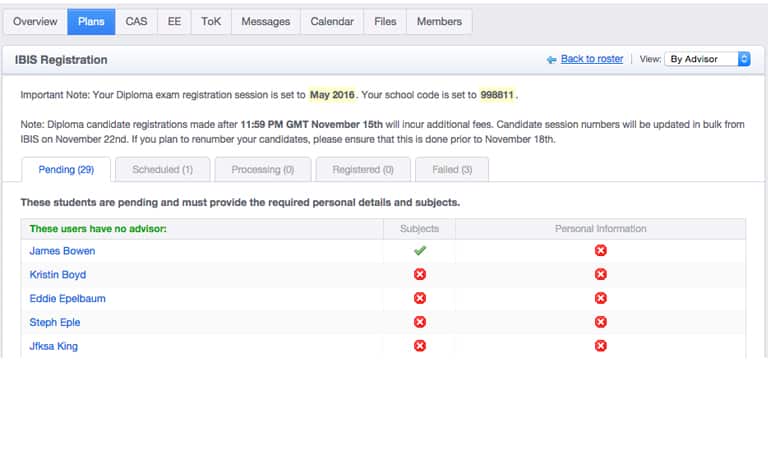Image resolution: width=768 pixels, height=461 pixels.
Task: Open the Calendar tab
Action: [x=332, y=22]
